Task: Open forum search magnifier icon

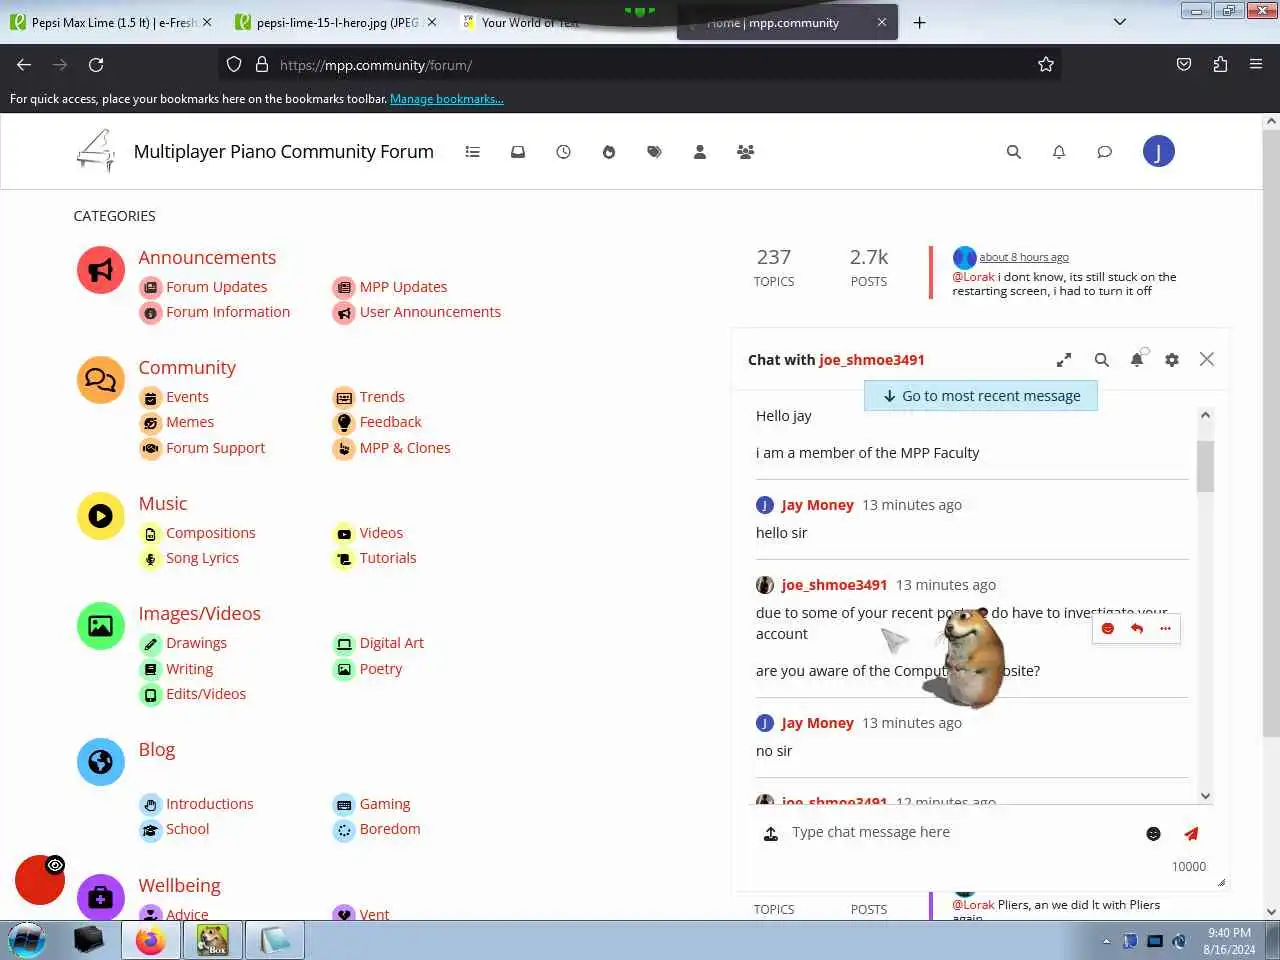Action: click(x=1014, y=152)
